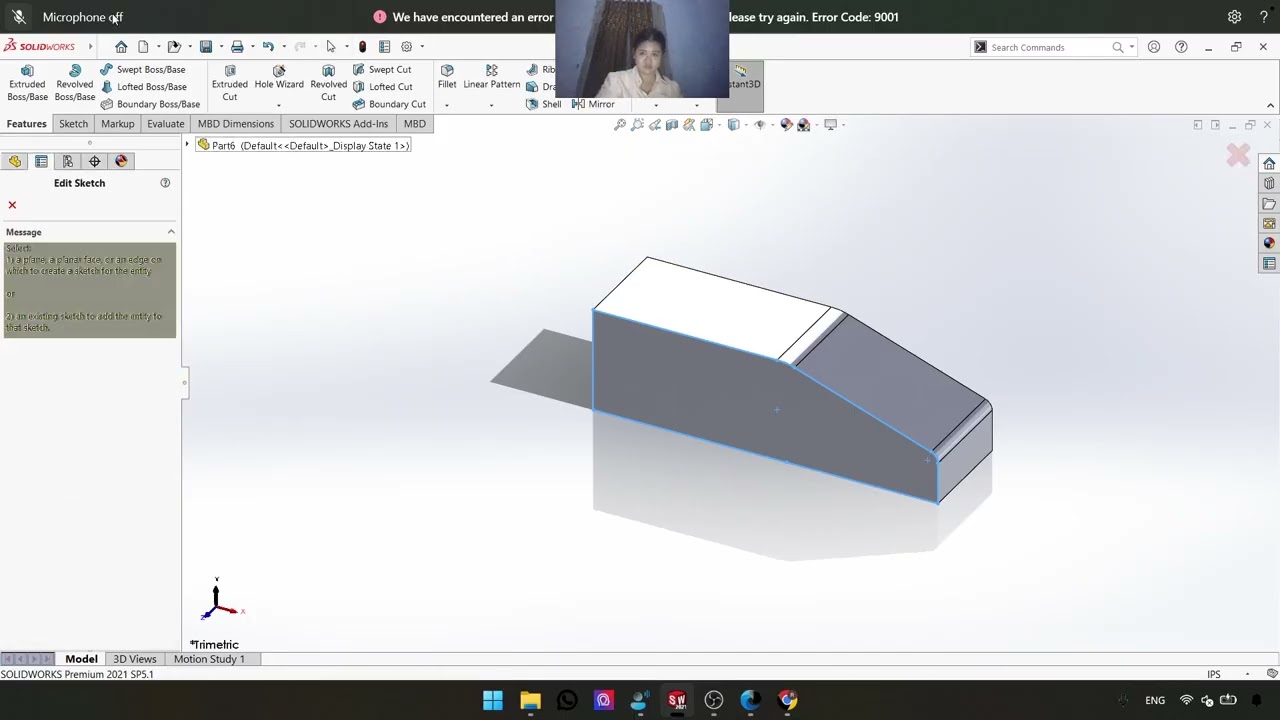This screenshot has height=720, width=1280.
Task: Open the PropertyManager tab icon
Action: [x=41, y=161]
